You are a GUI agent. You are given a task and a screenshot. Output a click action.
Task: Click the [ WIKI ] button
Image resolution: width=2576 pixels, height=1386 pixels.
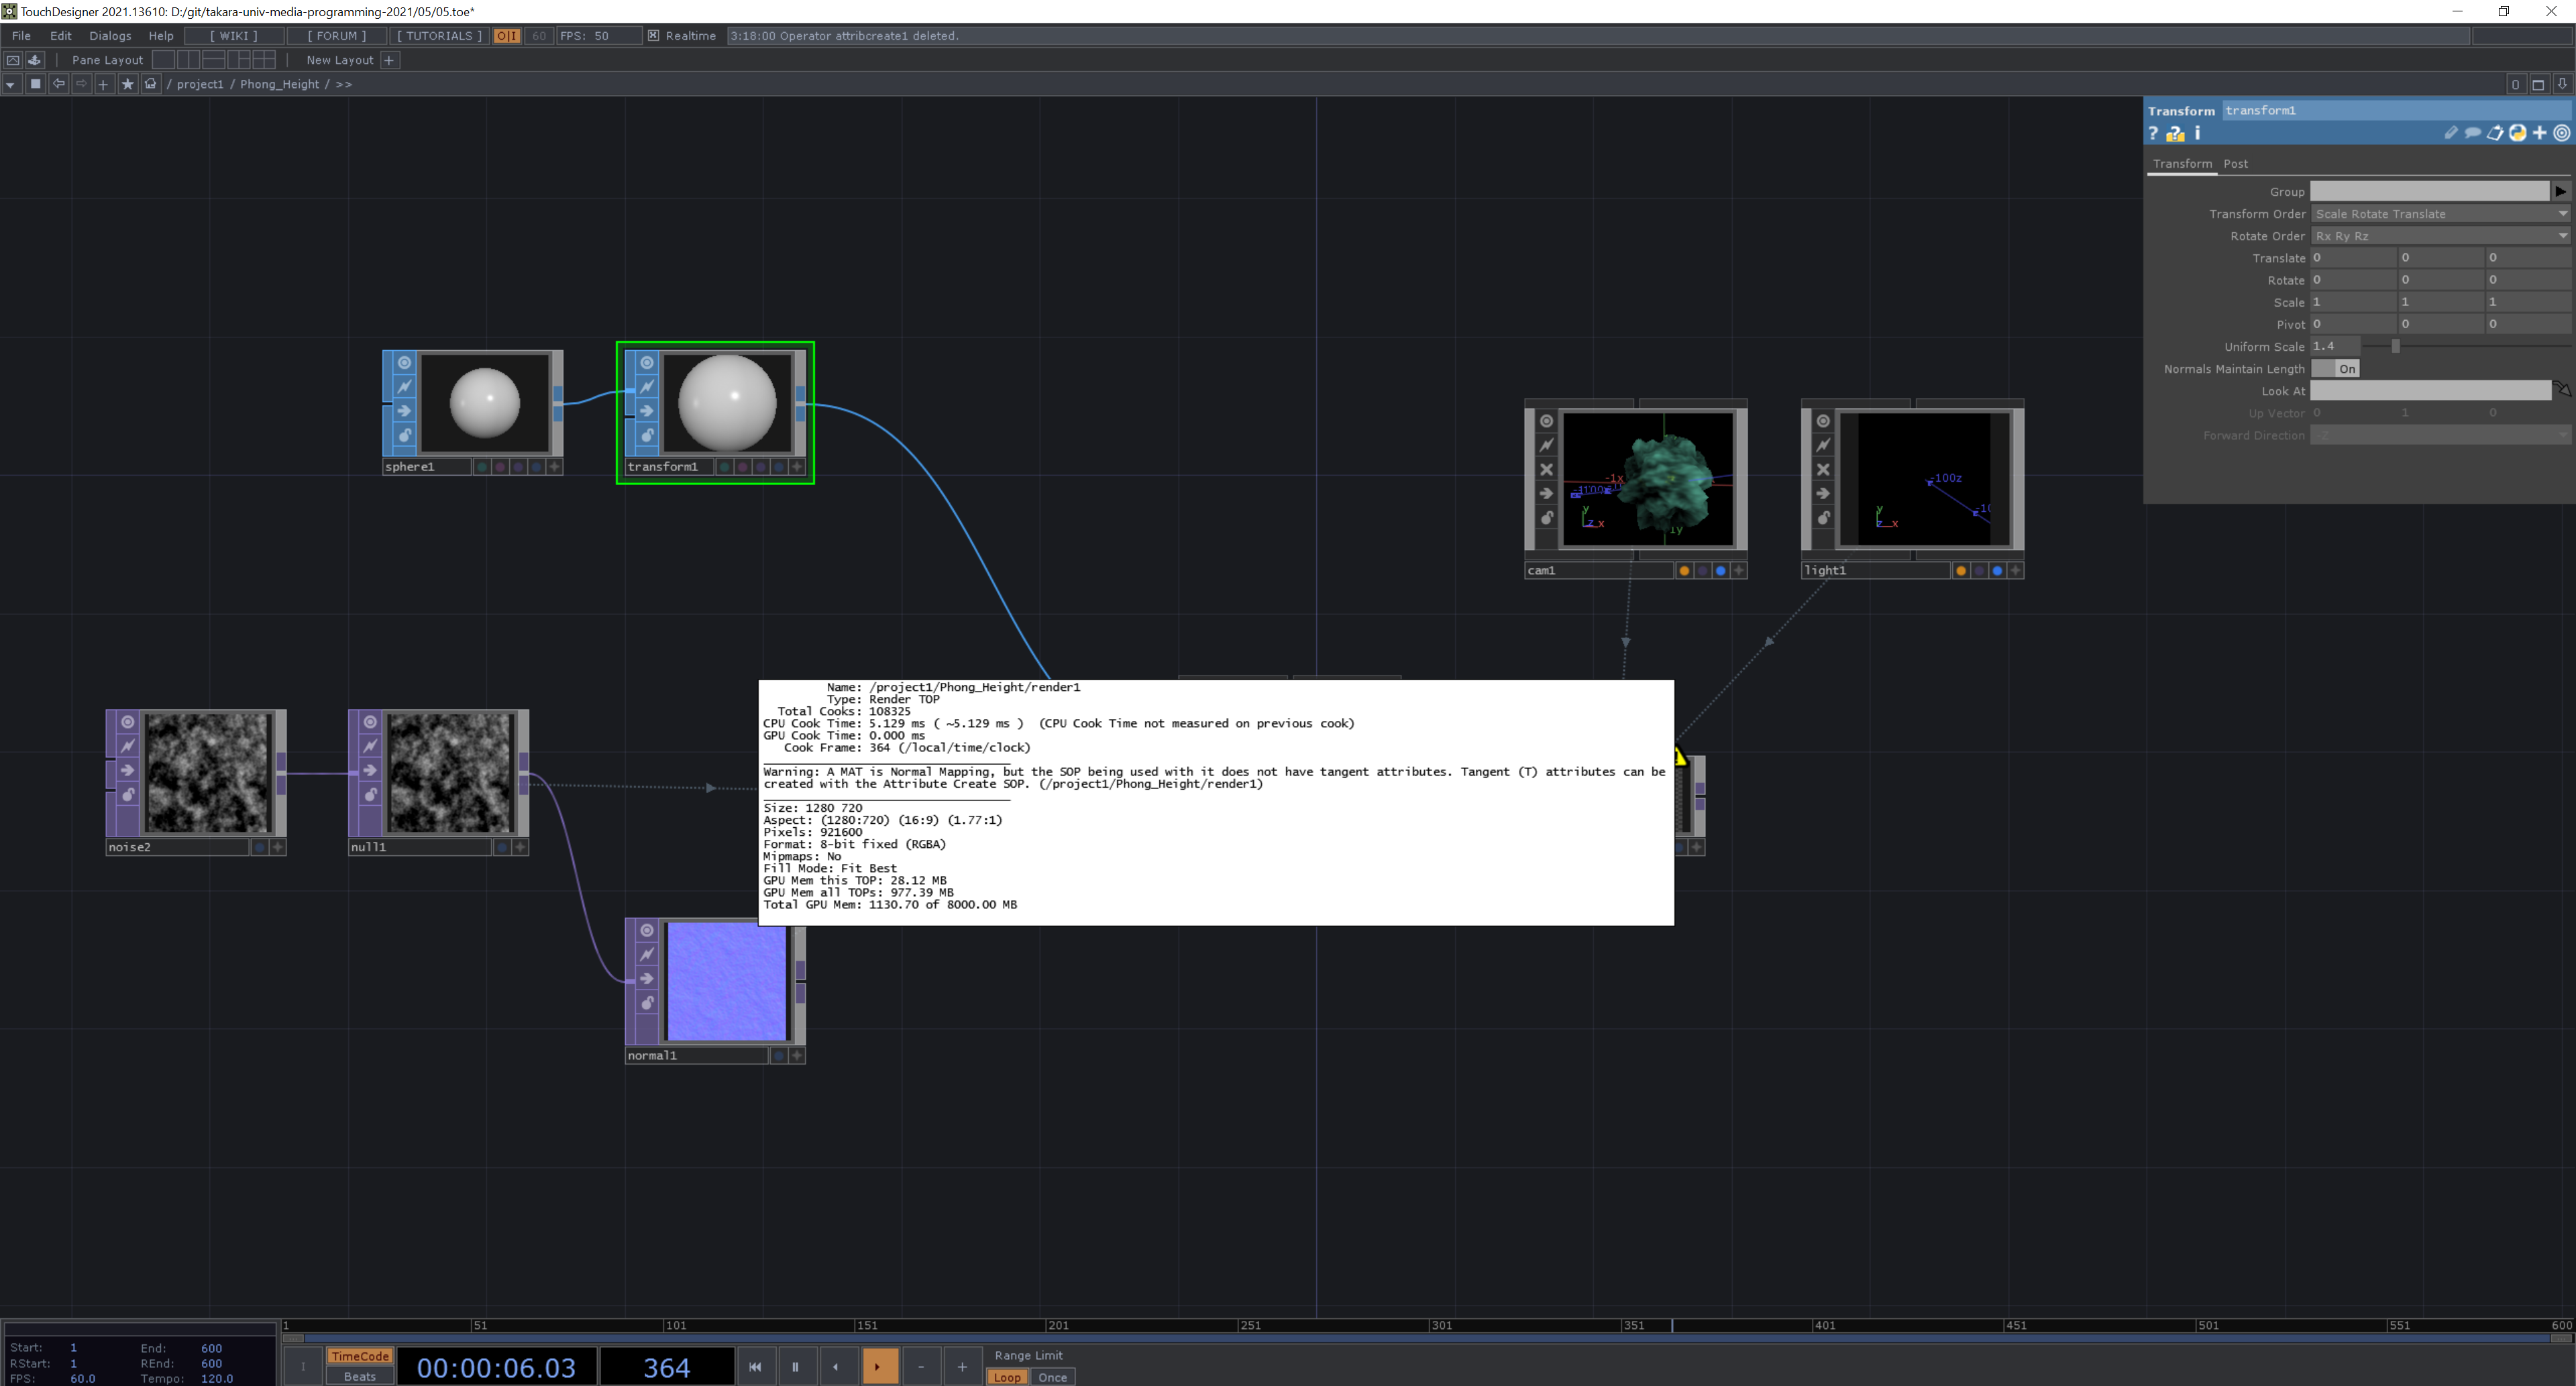[233, 36]
